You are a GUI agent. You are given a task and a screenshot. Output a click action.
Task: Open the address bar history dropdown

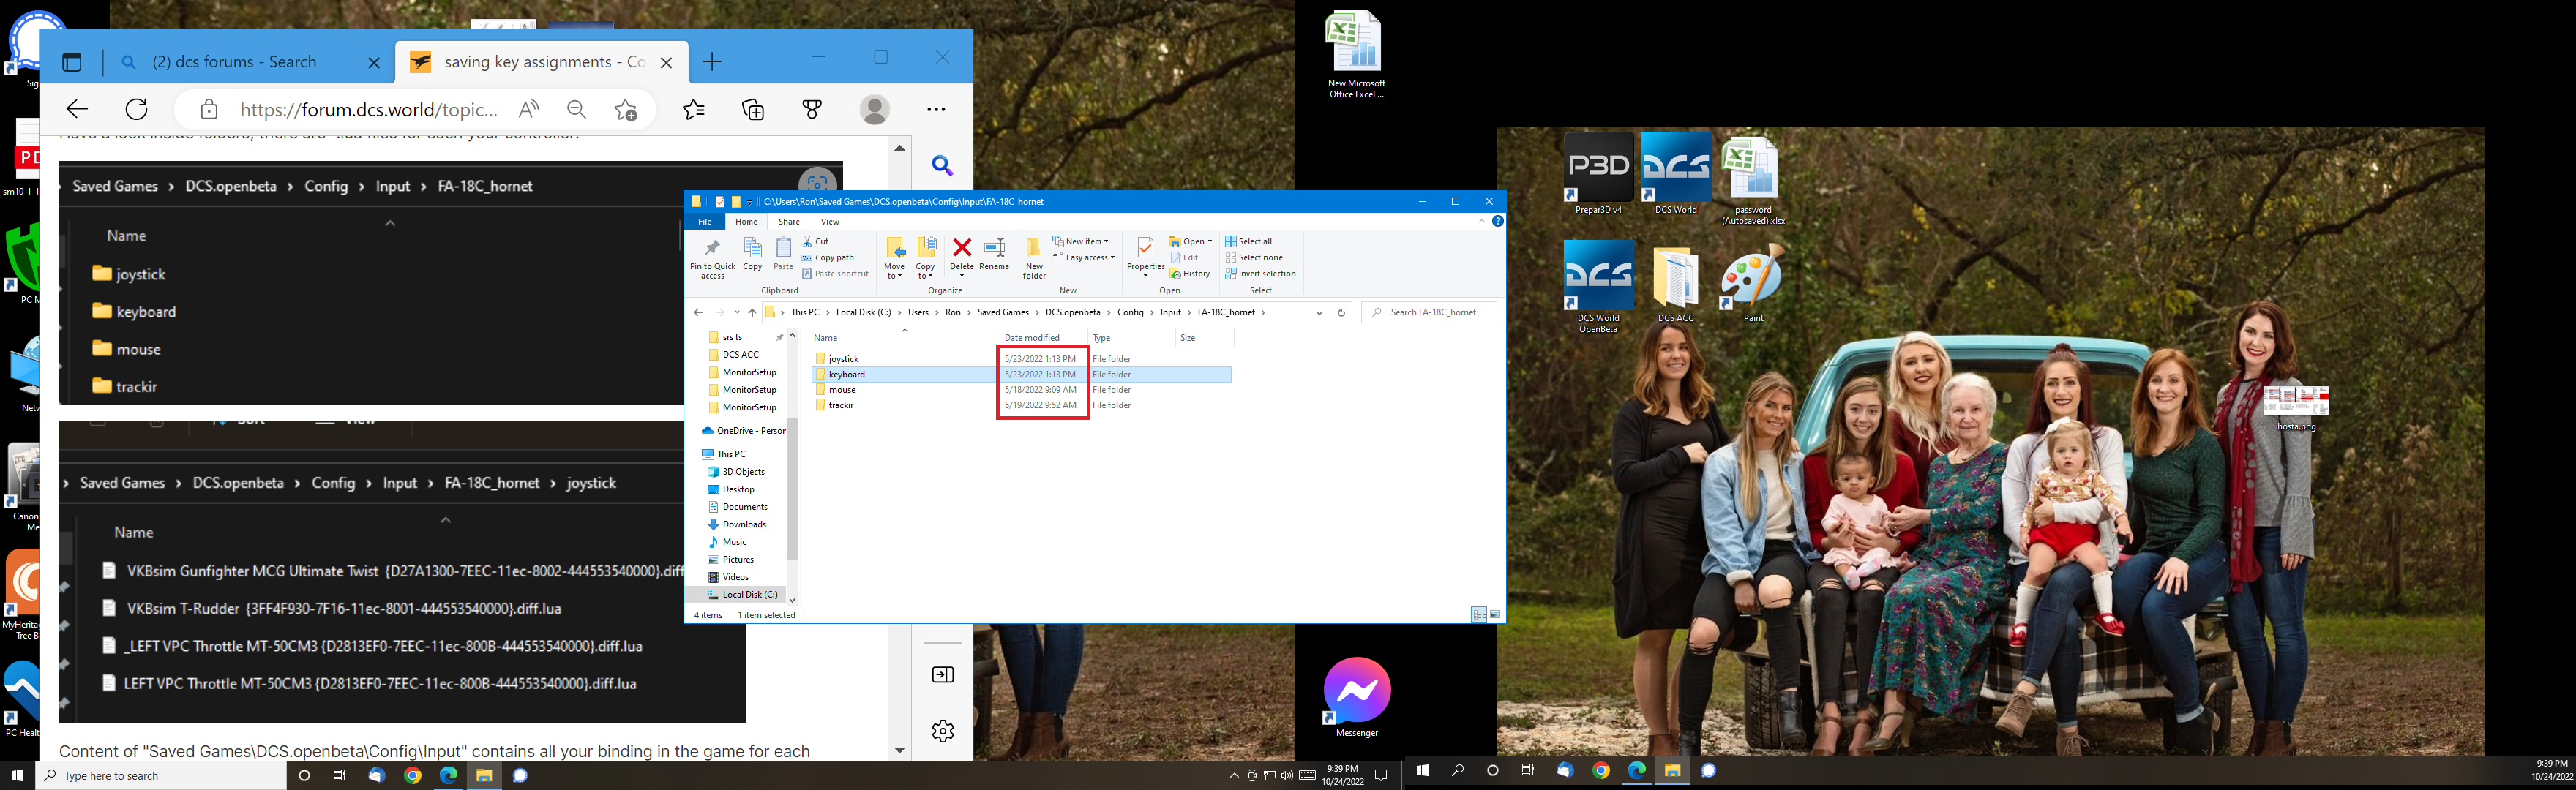pos(1319,312)
